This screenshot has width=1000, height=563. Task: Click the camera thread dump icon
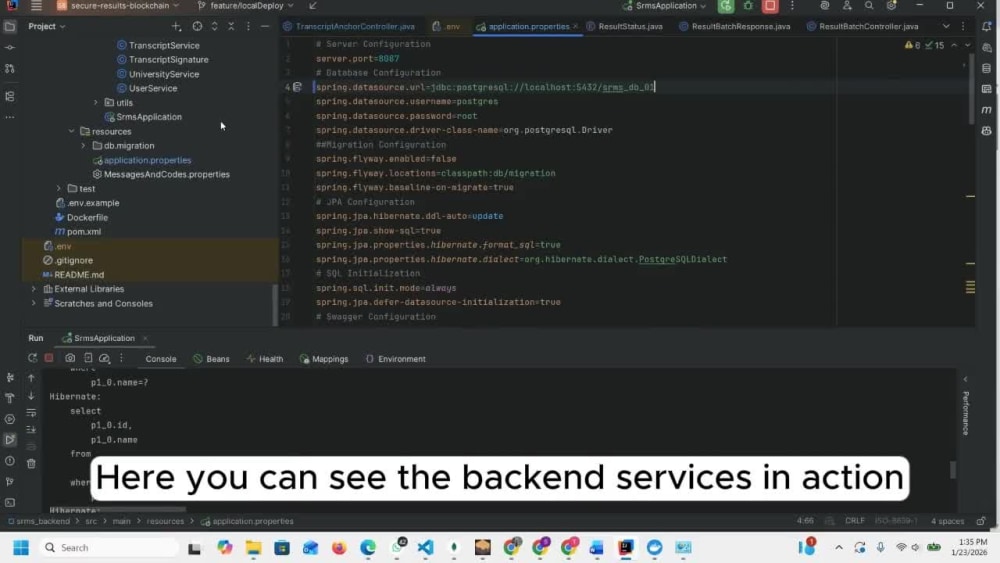pos(70,358)
